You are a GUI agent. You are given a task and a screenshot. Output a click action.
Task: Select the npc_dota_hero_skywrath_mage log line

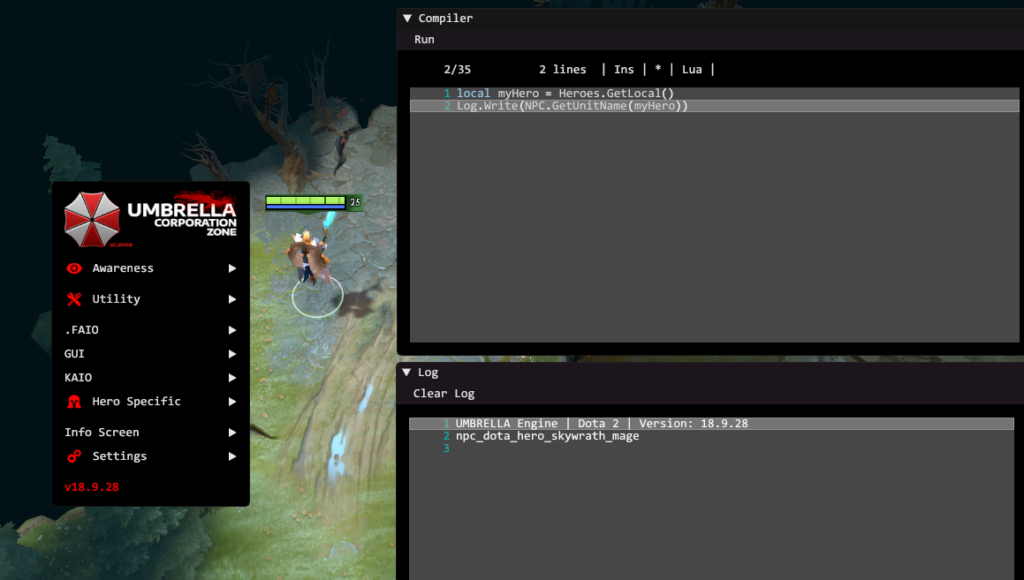[547, 436]
